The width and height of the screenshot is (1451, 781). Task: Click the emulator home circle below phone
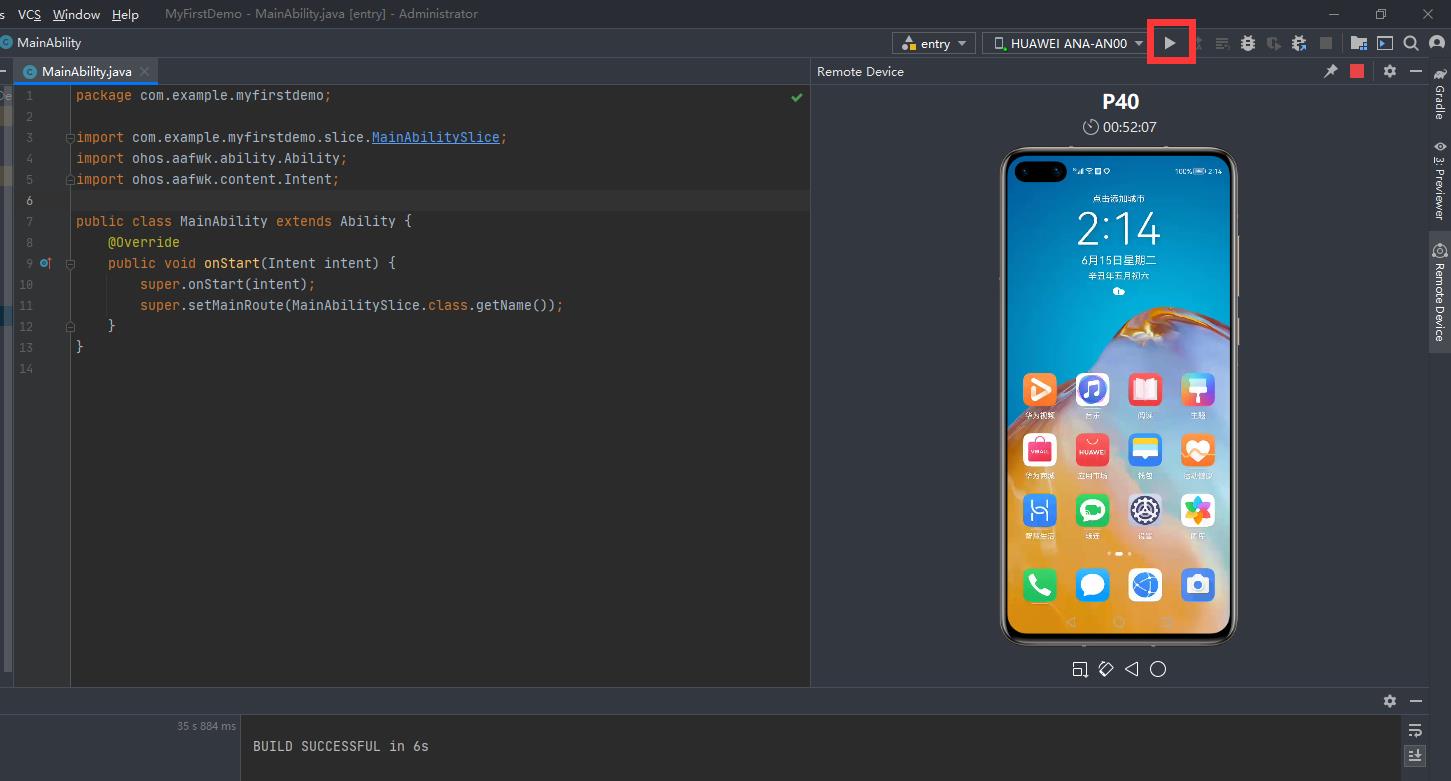(x=1158, y=669)
